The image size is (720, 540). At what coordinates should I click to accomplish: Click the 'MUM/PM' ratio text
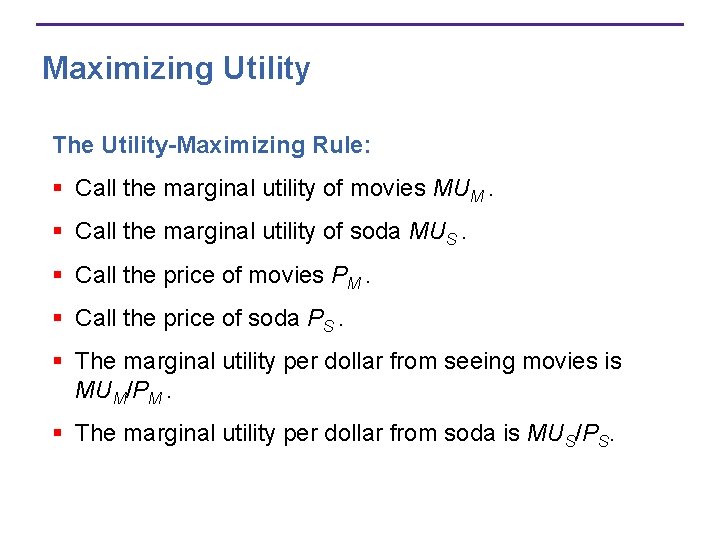(x=118, y=391)
